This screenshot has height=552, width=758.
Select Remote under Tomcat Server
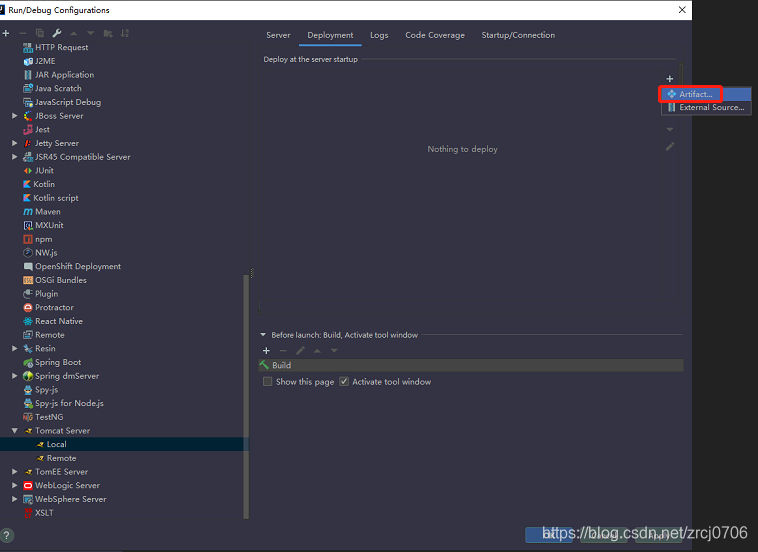pyautogui.click(x=61, y=458)
